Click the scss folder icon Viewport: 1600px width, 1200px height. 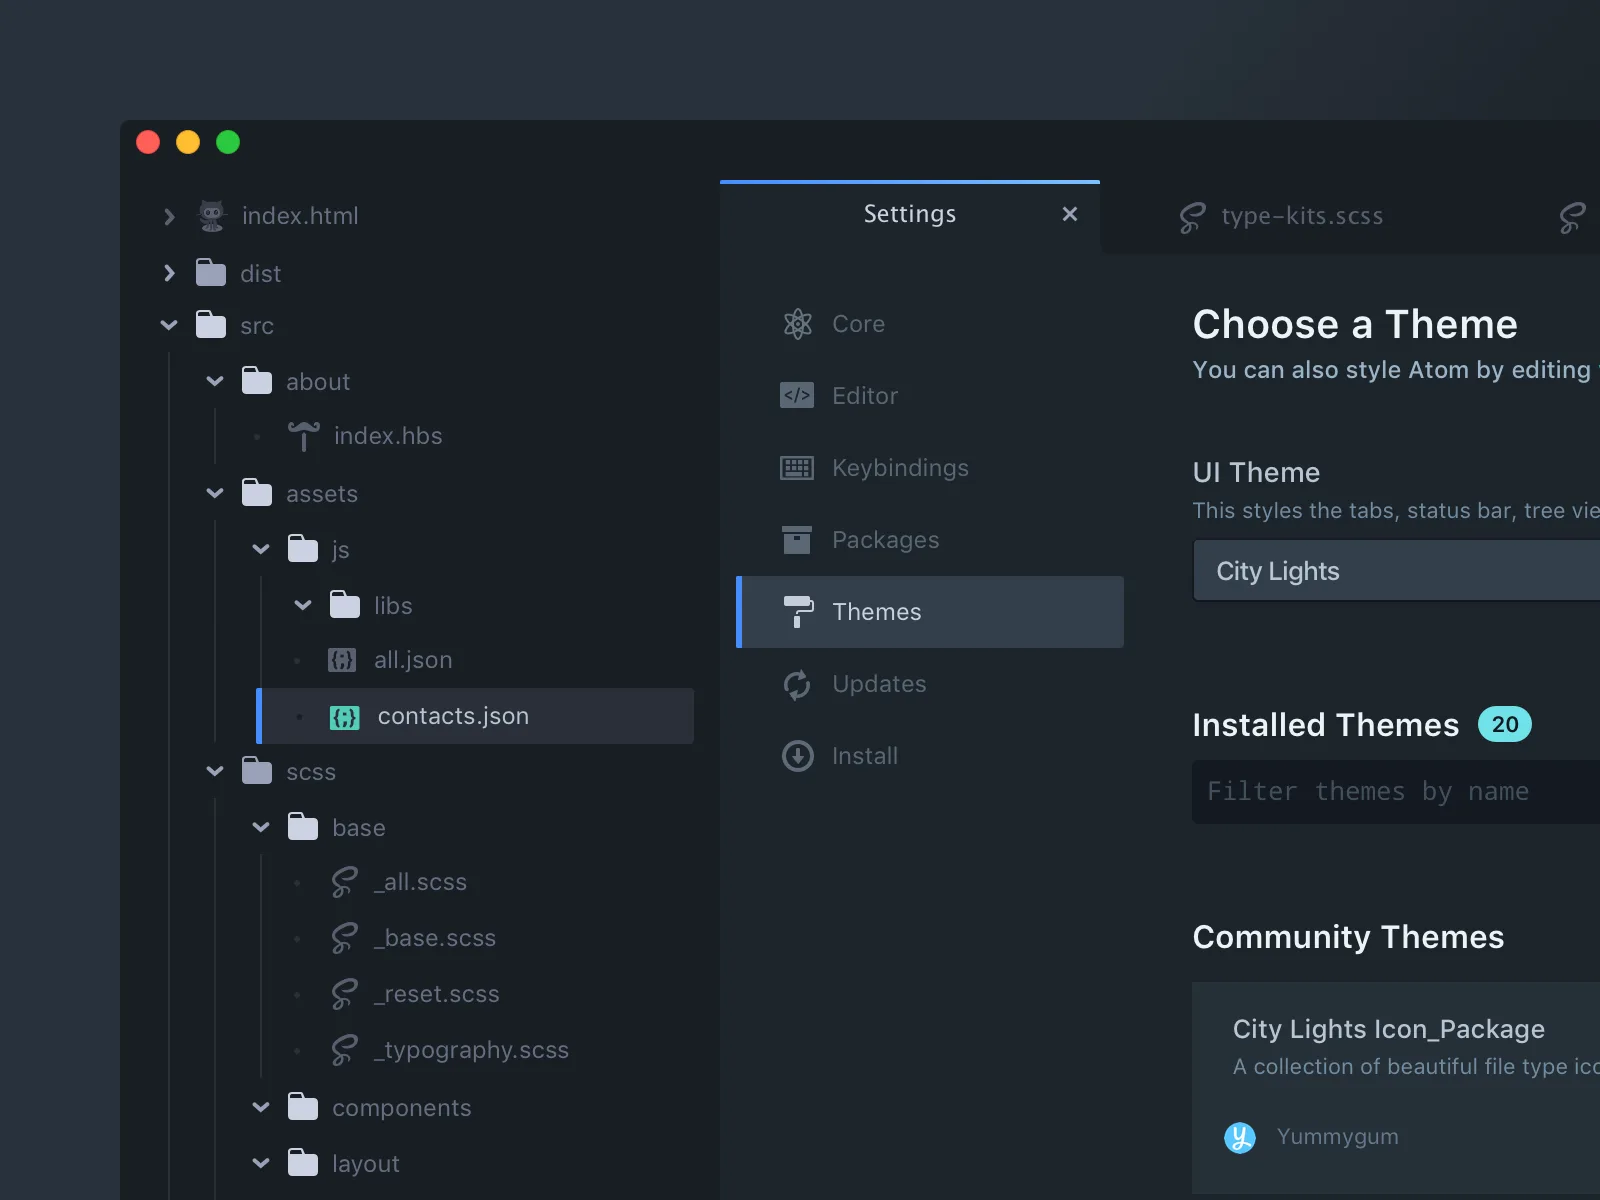point(257,770)
